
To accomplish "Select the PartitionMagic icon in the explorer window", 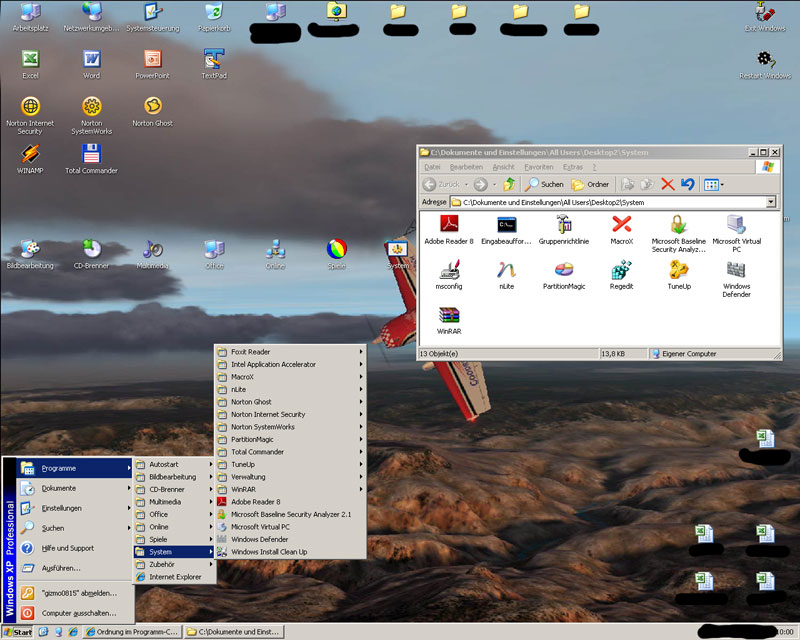I will [564, 275].
